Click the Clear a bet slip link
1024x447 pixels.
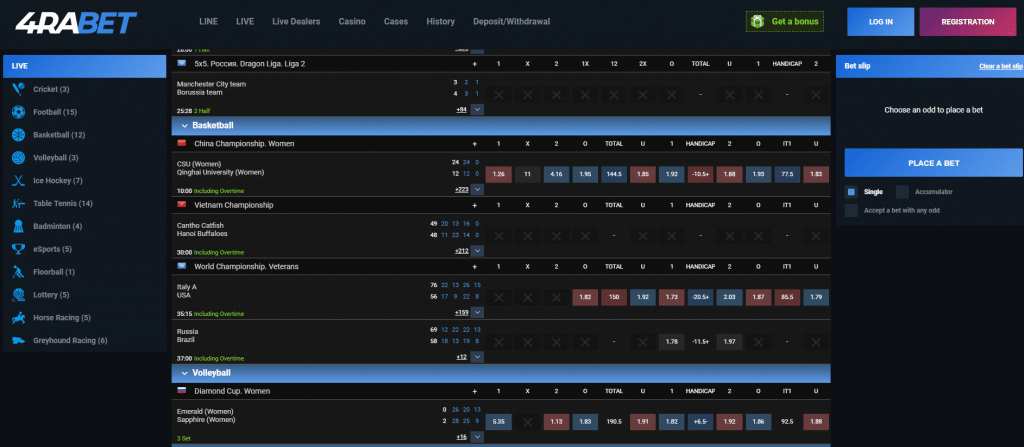pyautogui.click(x=1000, y=66)
